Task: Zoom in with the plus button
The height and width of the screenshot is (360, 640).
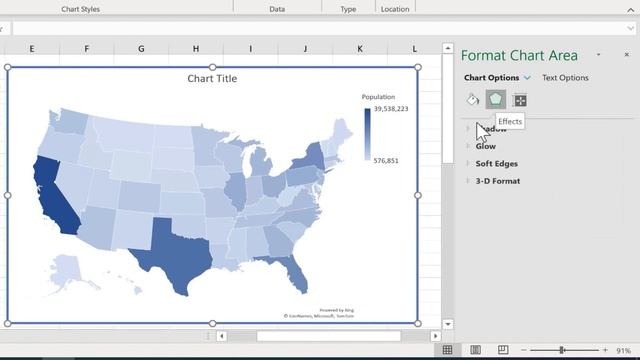Action: pos(605,350)
